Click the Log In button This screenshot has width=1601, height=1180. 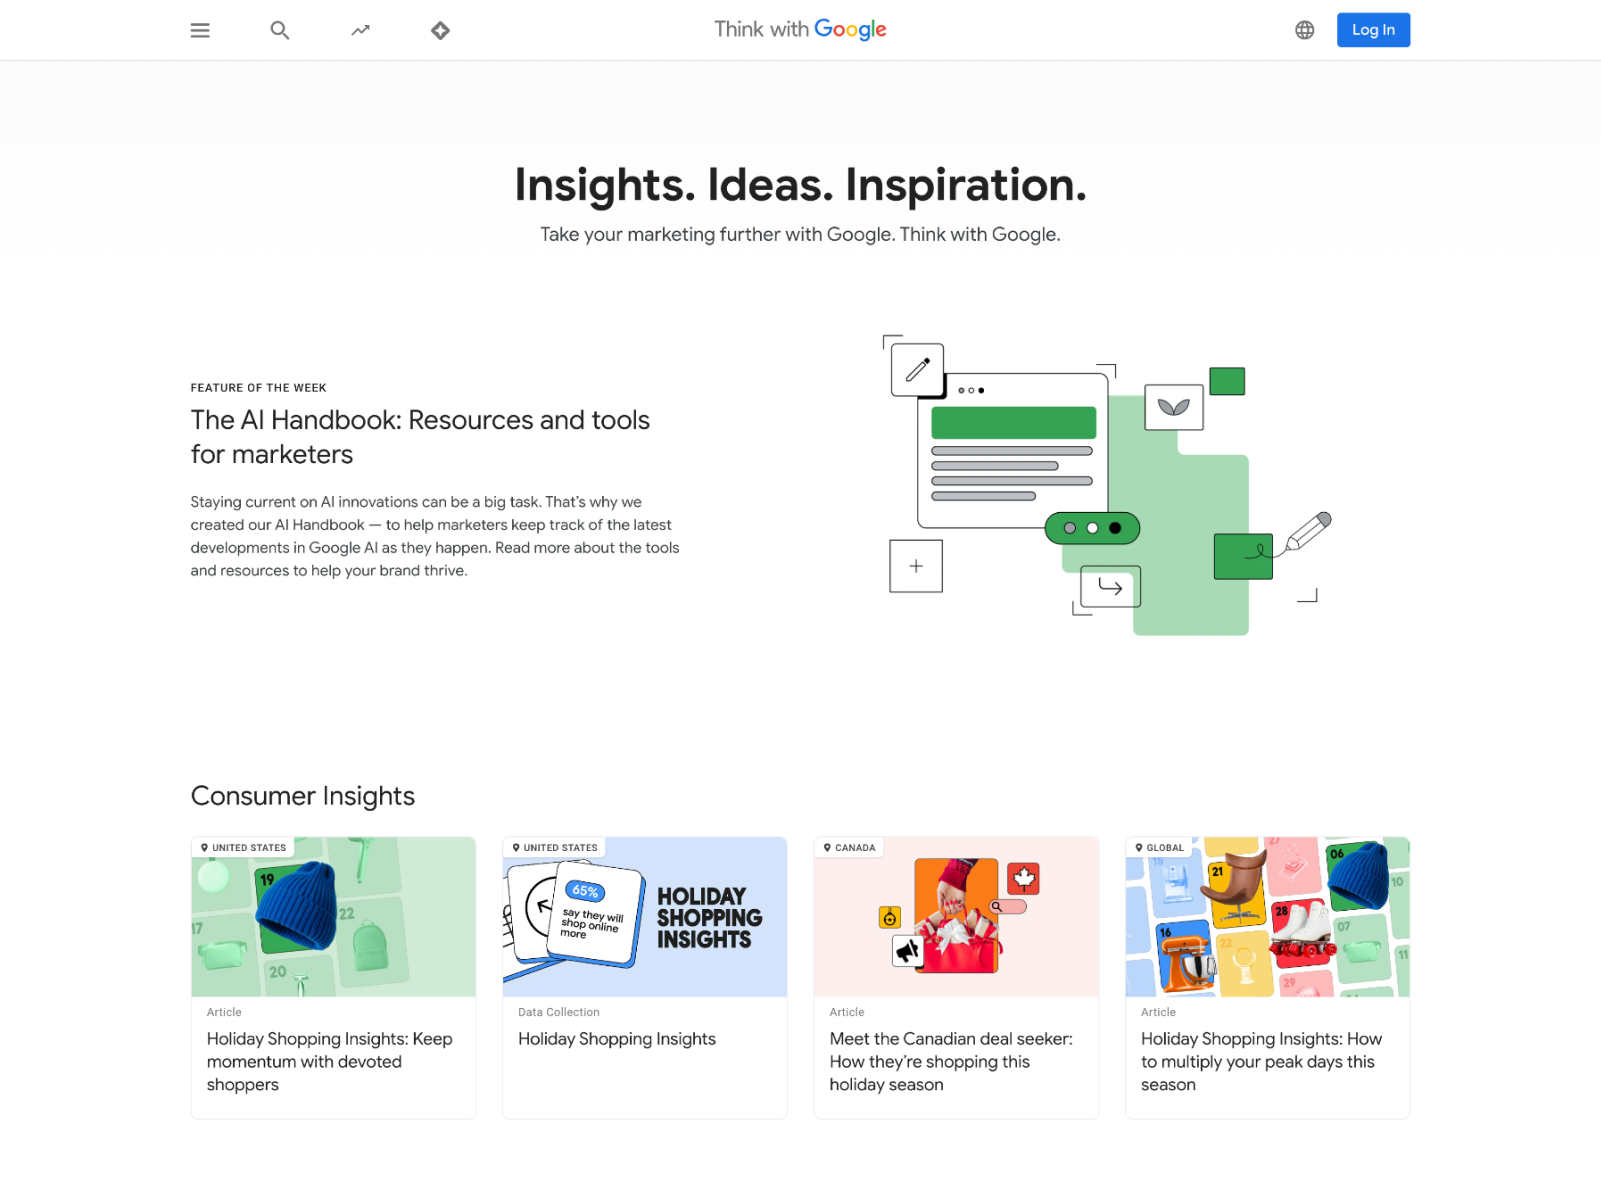[1373, 30]
